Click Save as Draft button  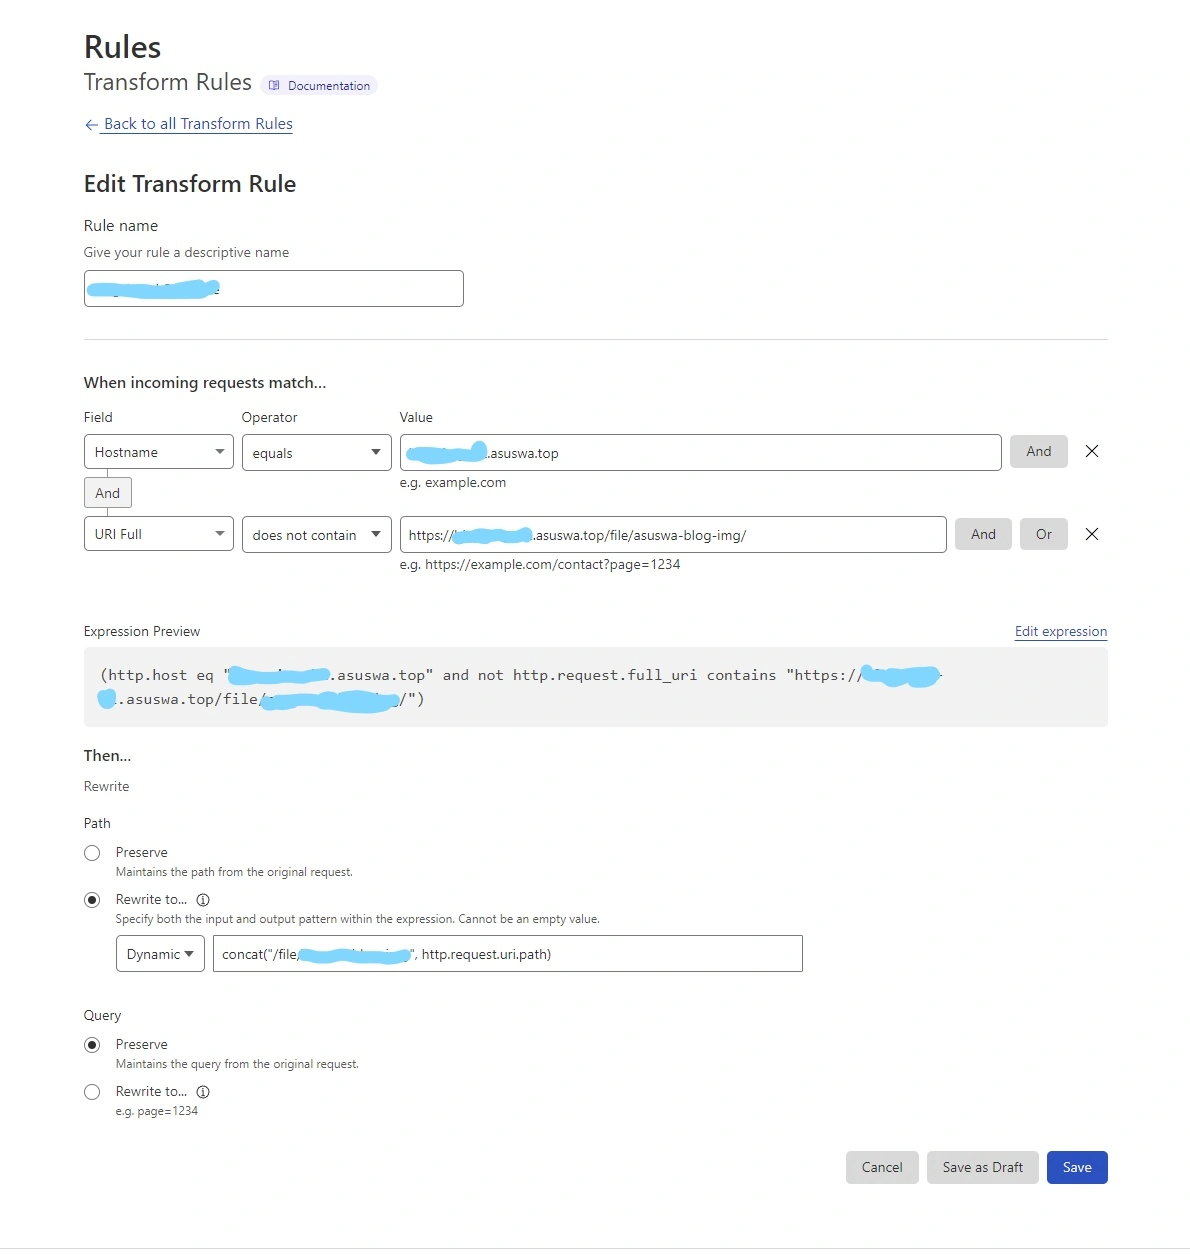982,1167
